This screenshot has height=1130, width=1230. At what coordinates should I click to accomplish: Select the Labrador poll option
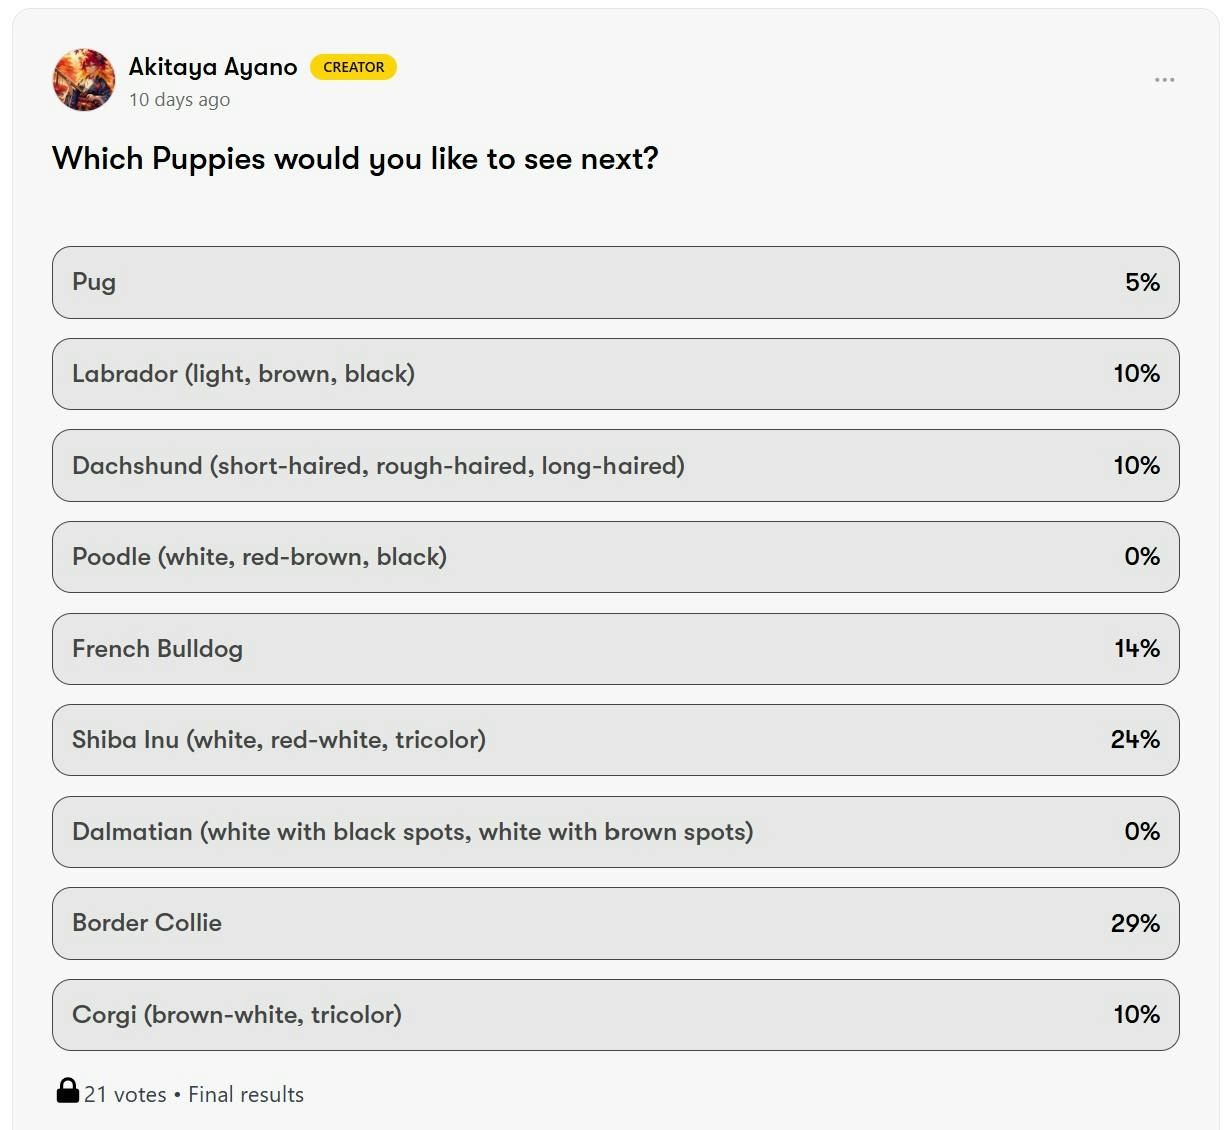615,374
